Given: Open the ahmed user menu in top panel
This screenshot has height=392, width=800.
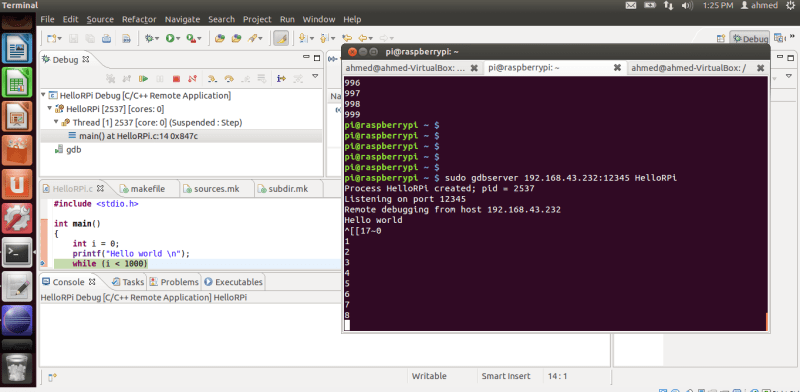Looking at the screenshot, I should coord(759,5).
